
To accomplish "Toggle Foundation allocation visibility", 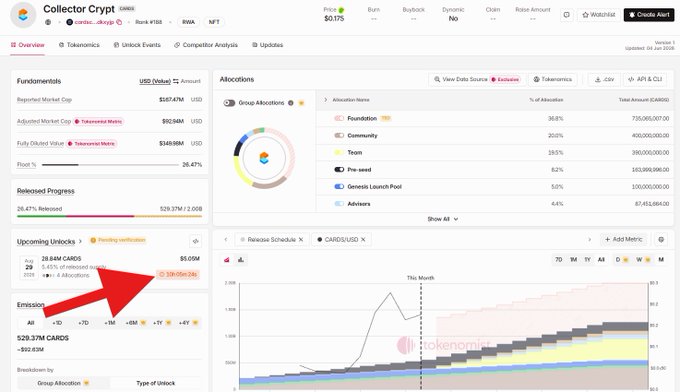I will pyautogui.click(x=339, y=118).
